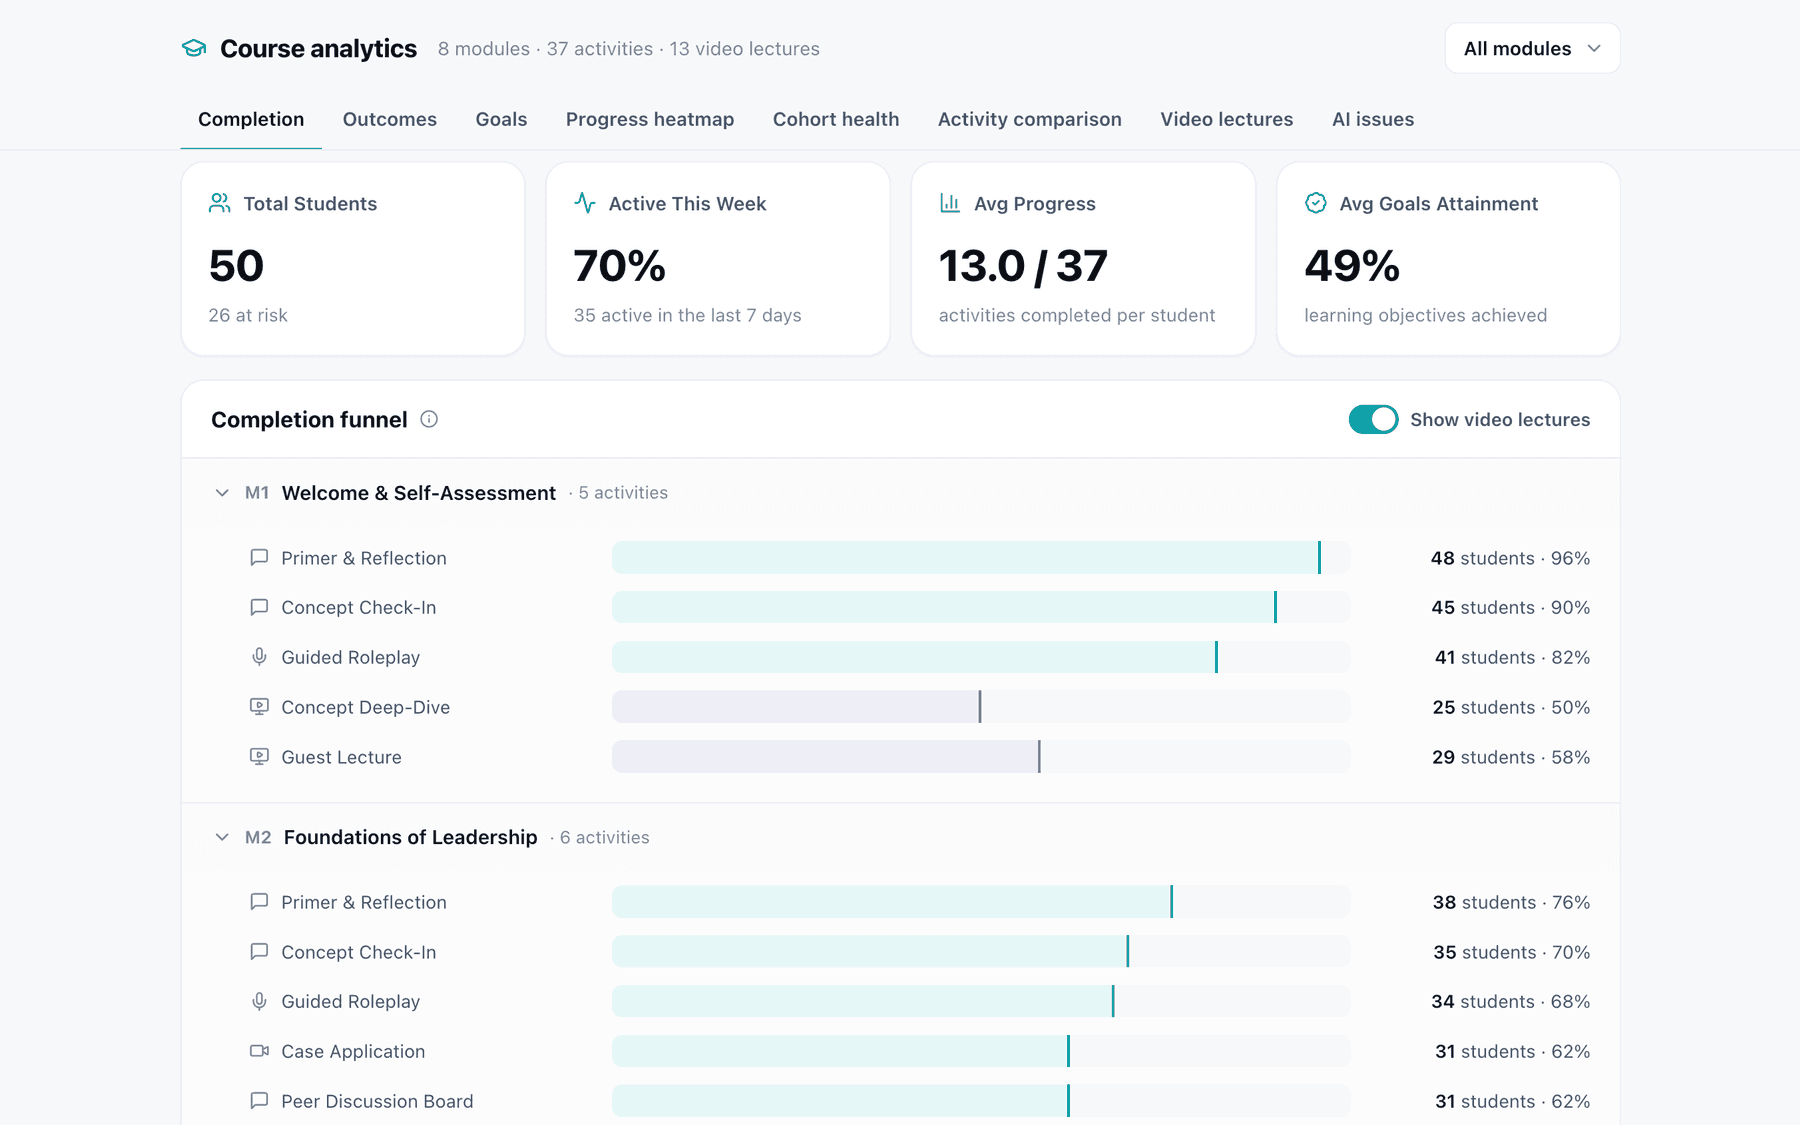Click the Avg Goals Attainment badge icon
1800x1125 pixels.
pyautogui.click(x=1316, y=203)
